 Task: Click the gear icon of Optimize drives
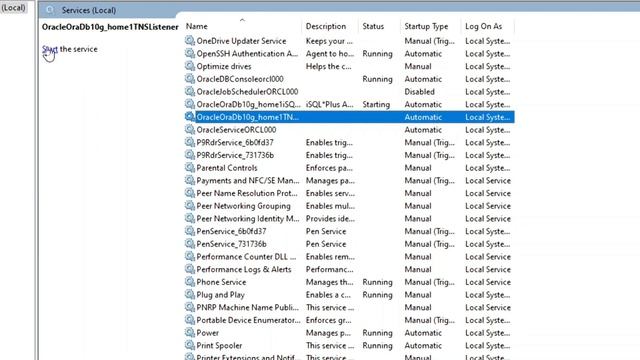click(x=189, y=66)
